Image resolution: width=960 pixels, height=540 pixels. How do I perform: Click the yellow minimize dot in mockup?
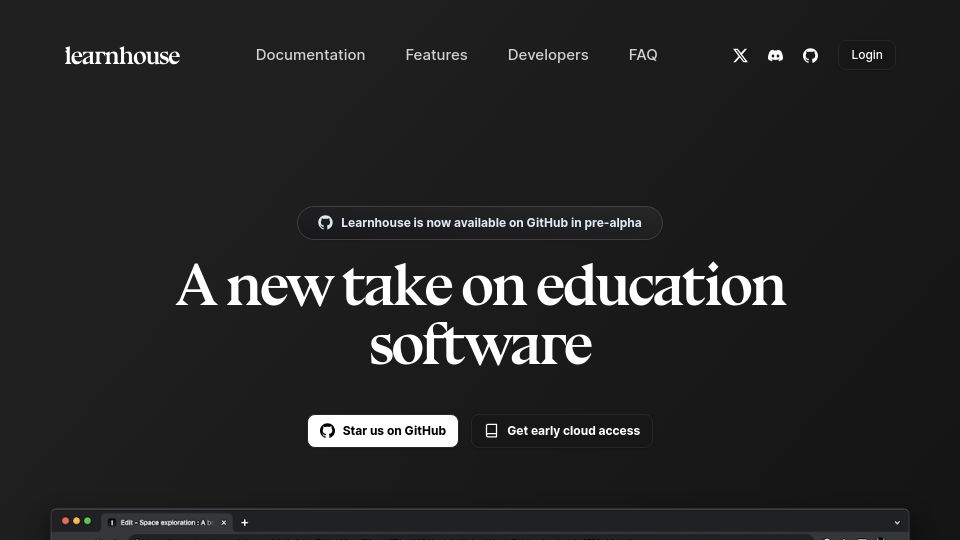[77, 521]
